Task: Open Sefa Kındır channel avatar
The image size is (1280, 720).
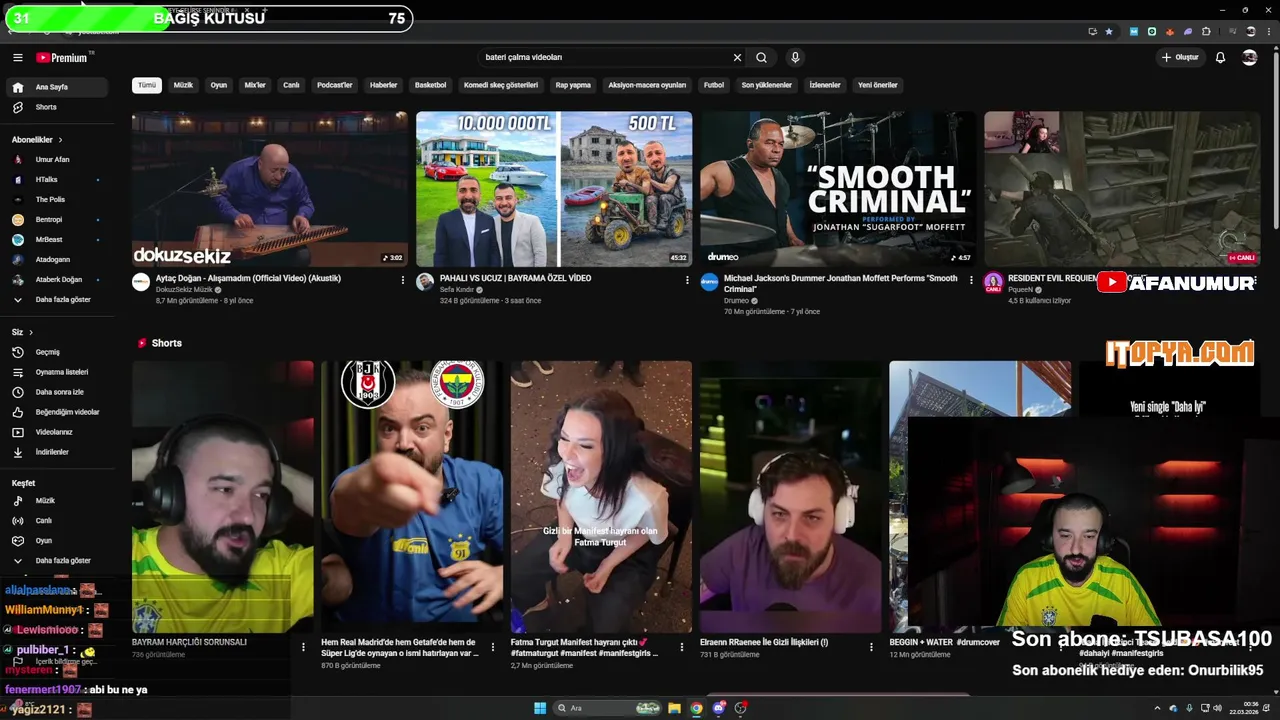Action: tap(425, 282)
